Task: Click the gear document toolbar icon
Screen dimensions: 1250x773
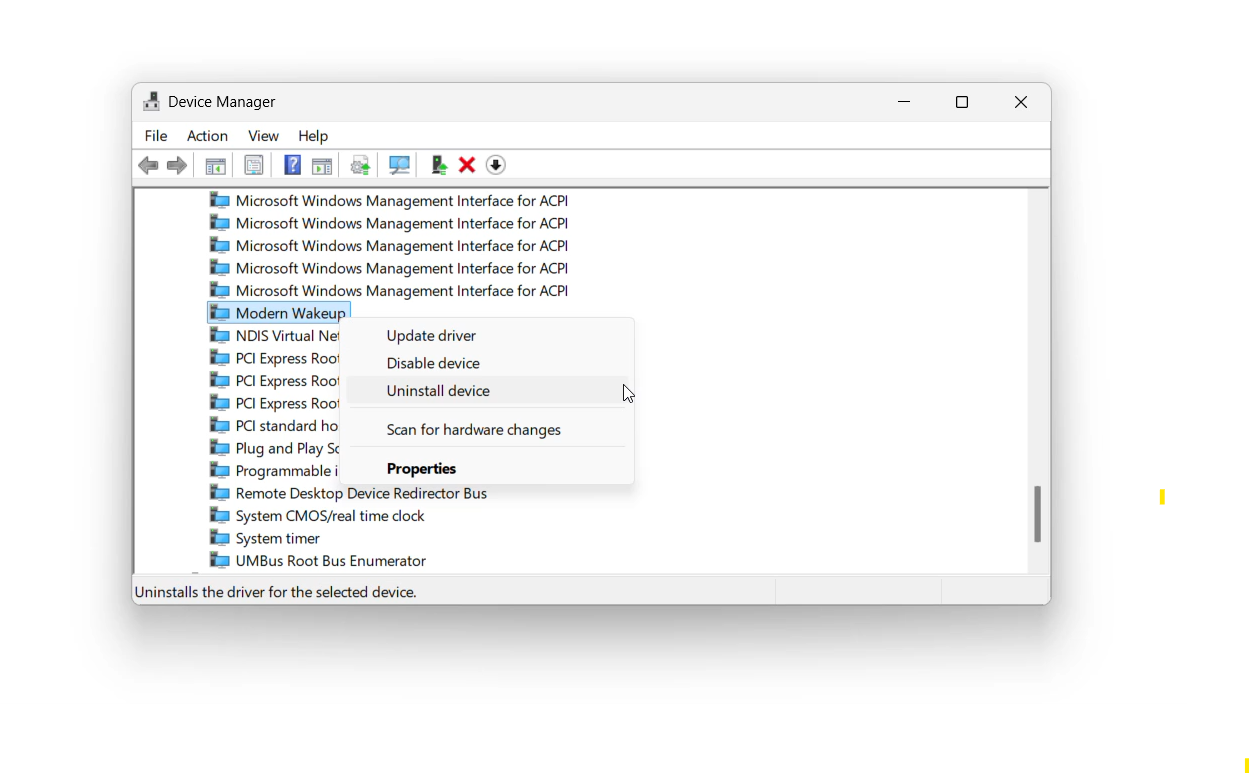Action: click(360, 165)
